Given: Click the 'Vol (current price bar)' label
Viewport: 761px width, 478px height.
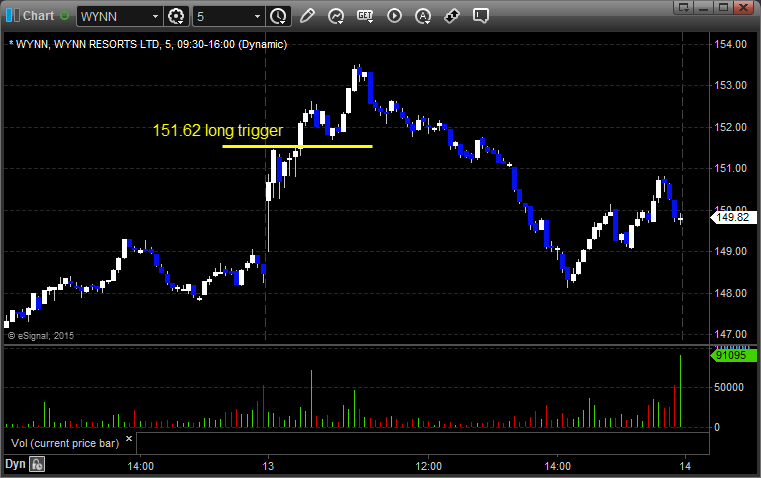Looking at the screenshot, I should point(65,443).
